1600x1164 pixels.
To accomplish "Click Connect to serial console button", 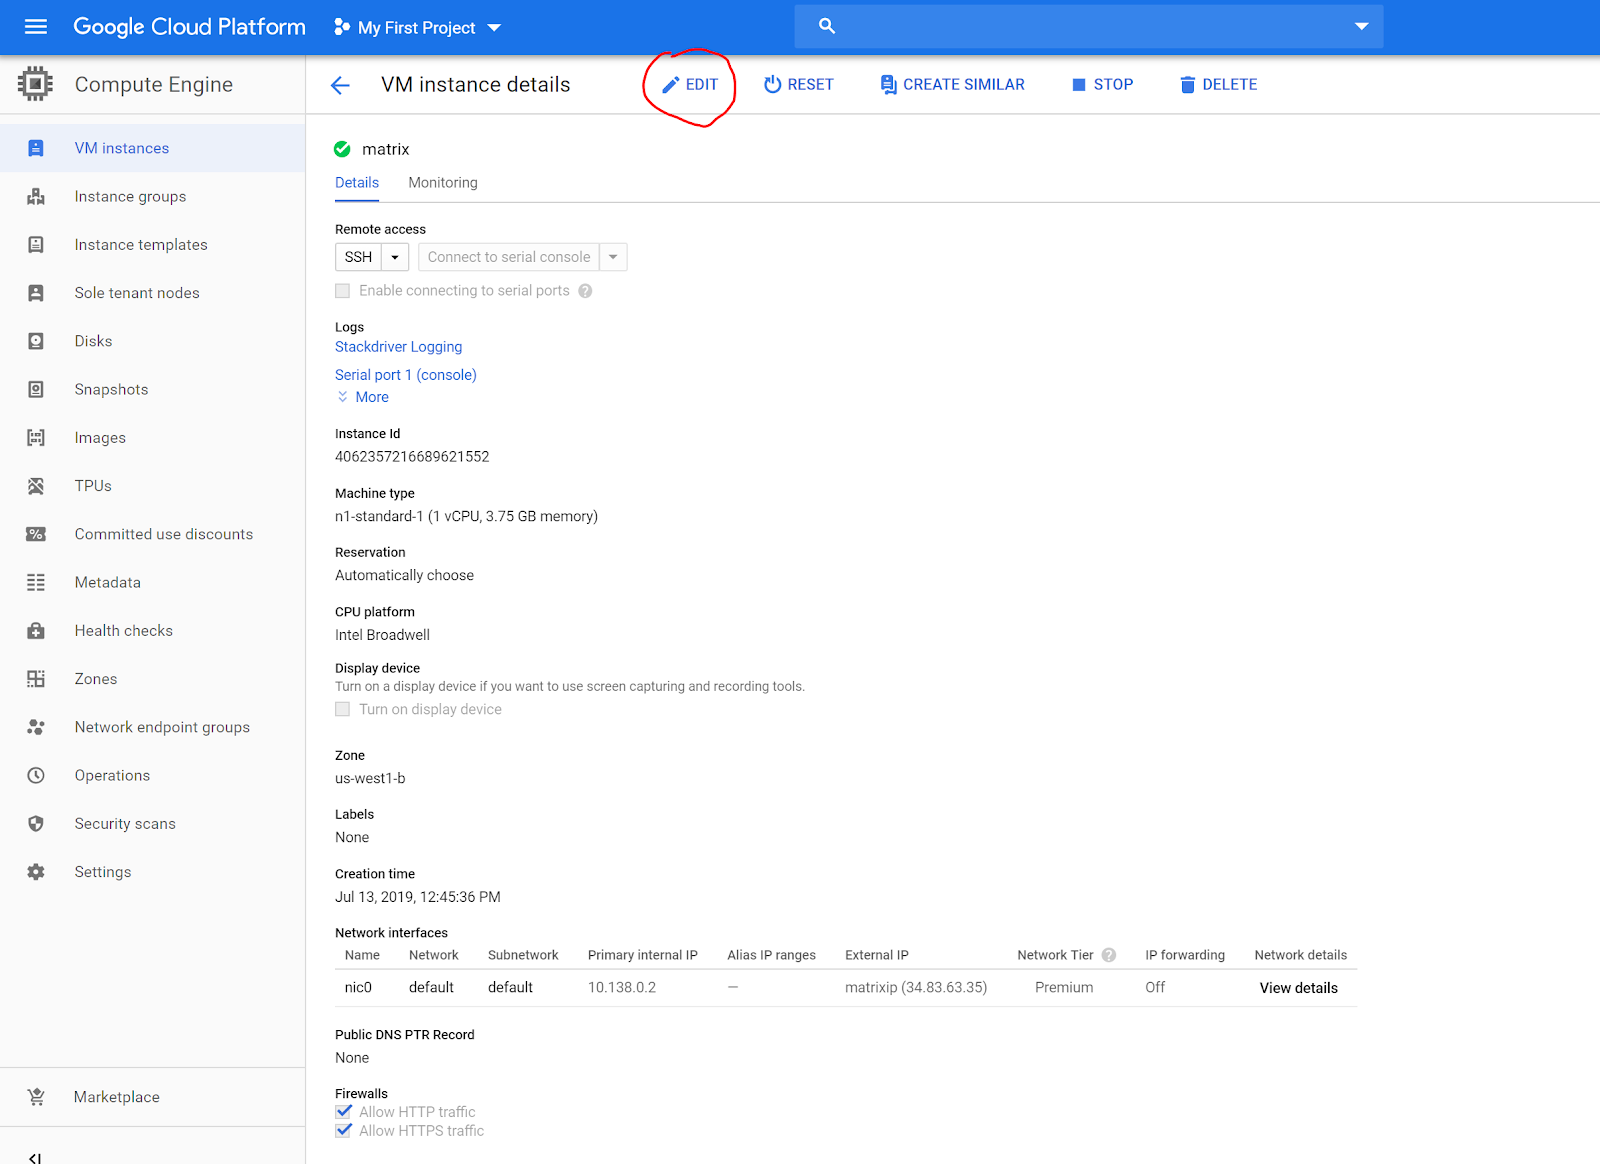I will 509,257.
